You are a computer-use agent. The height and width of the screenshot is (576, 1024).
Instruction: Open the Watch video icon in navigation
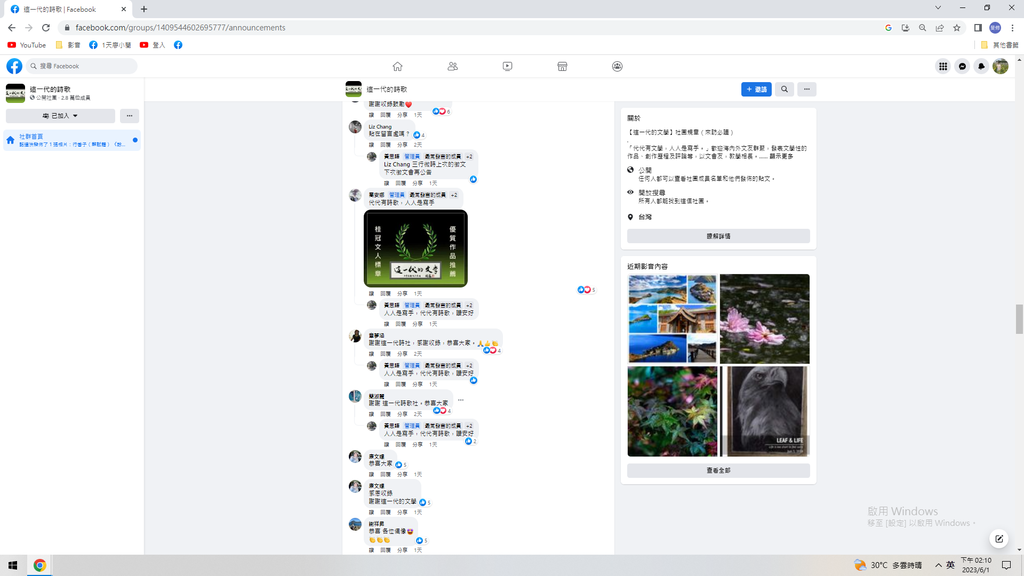508,66
